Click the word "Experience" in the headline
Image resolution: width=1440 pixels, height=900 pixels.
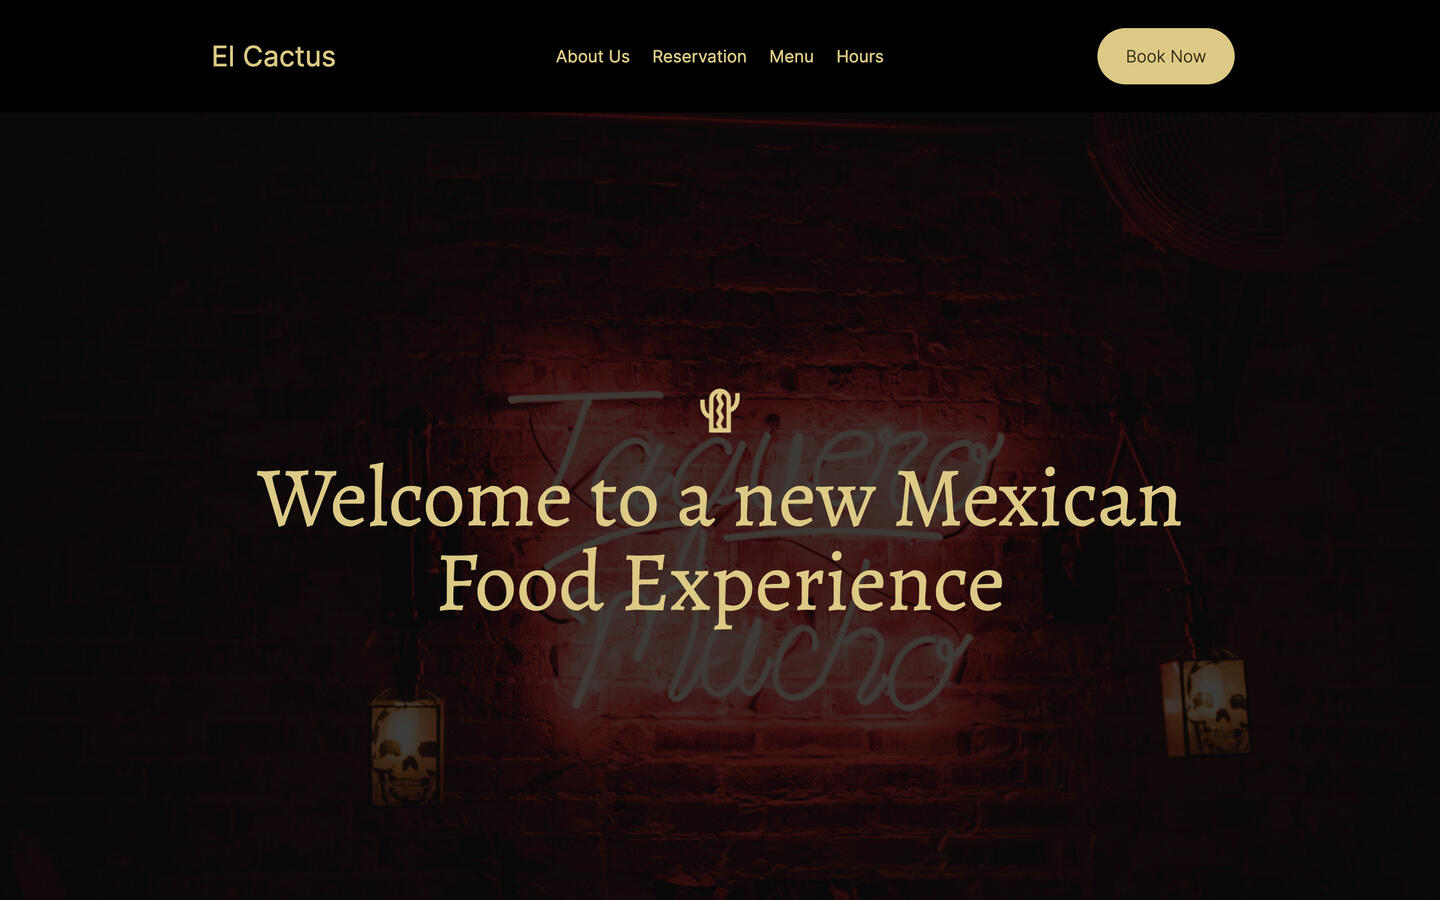[814, 585]
